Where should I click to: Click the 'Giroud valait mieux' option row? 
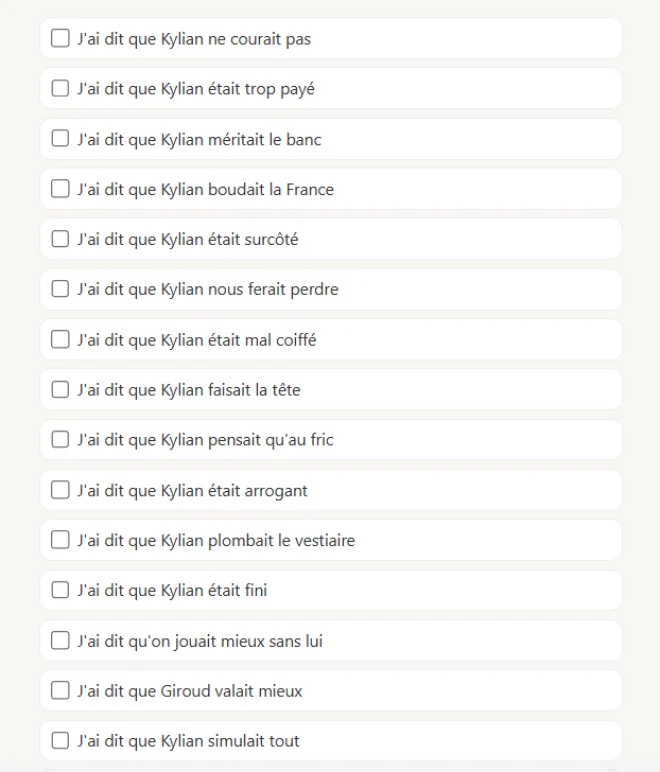pyautogui.click(x=331, y=690)
